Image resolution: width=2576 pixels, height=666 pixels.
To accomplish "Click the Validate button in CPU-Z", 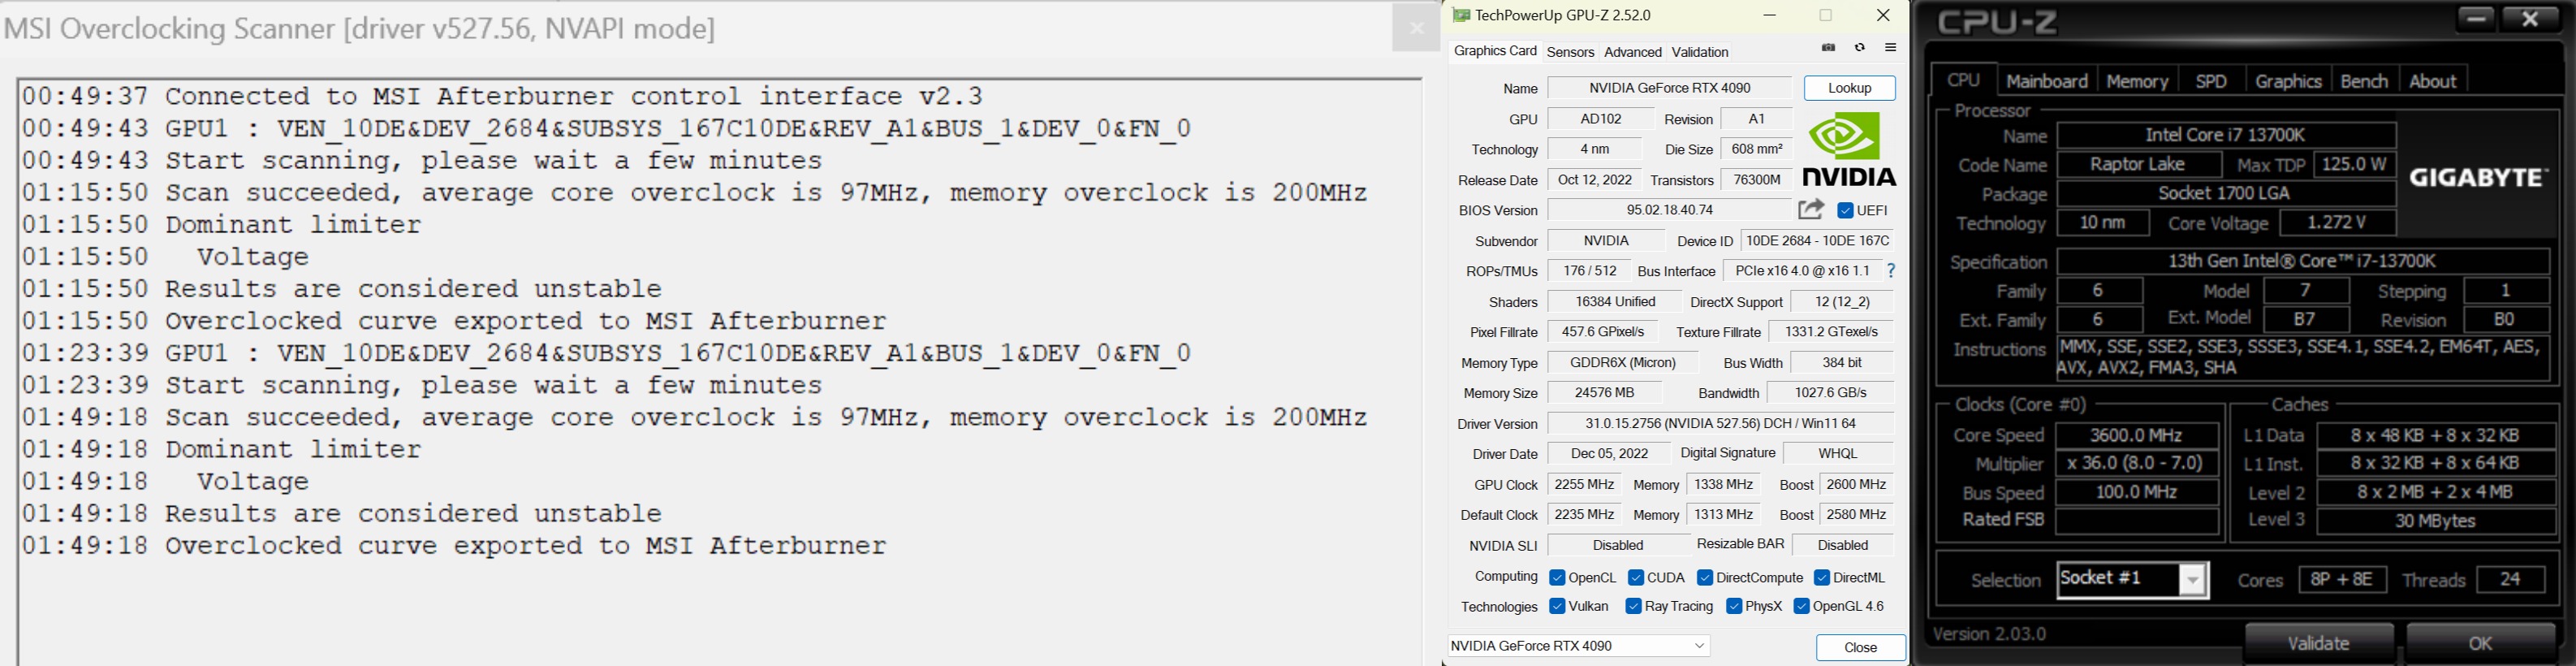I will [x=2319, y=643].
